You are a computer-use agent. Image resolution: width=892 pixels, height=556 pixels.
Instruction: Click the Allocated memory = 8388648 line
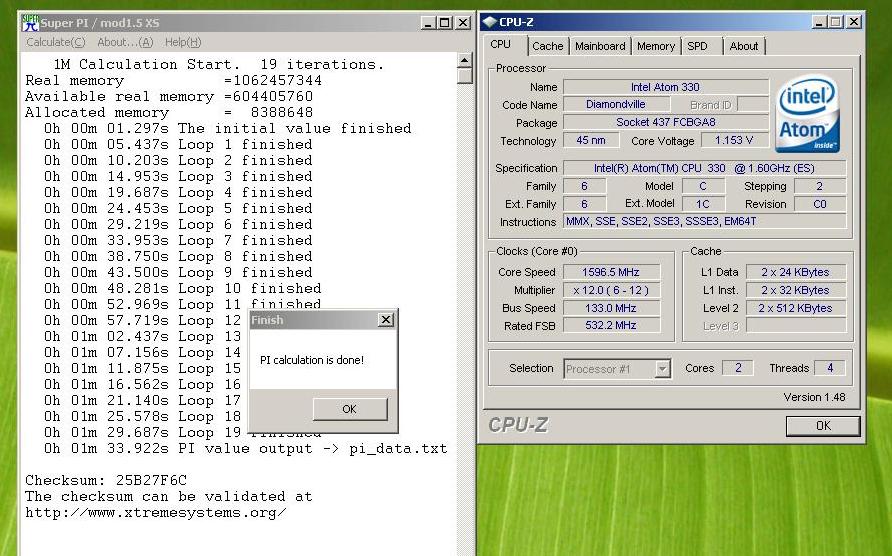(169, 113)
